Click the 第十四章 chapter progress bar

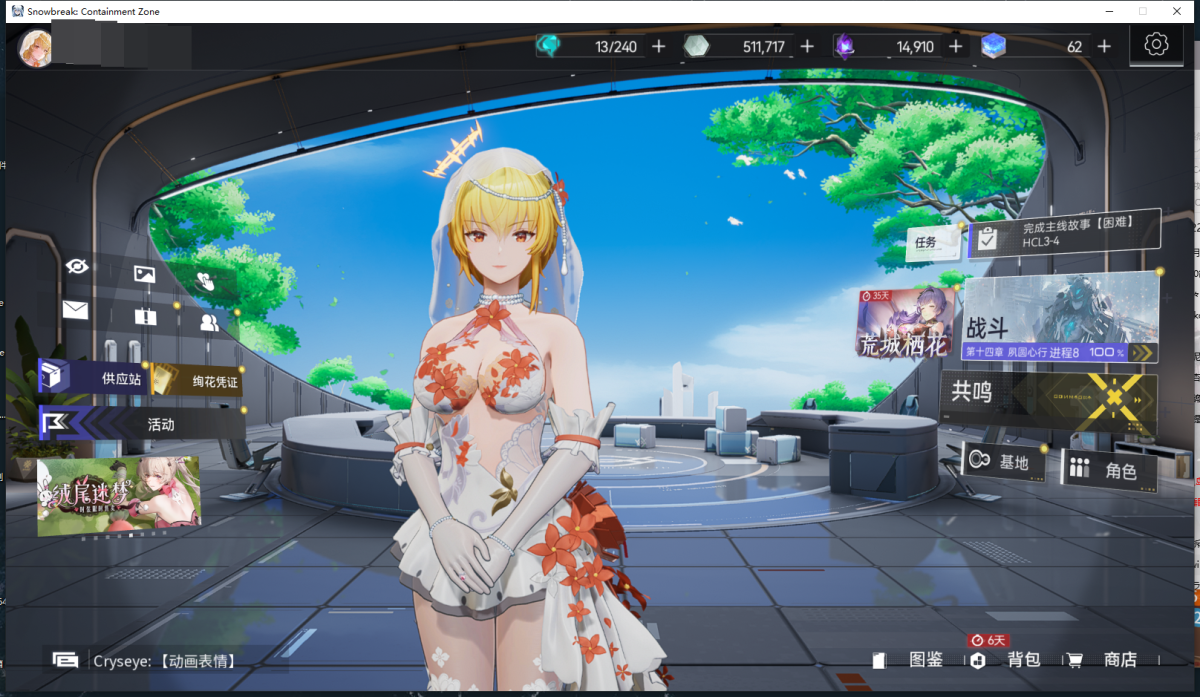pos(1059,352)
